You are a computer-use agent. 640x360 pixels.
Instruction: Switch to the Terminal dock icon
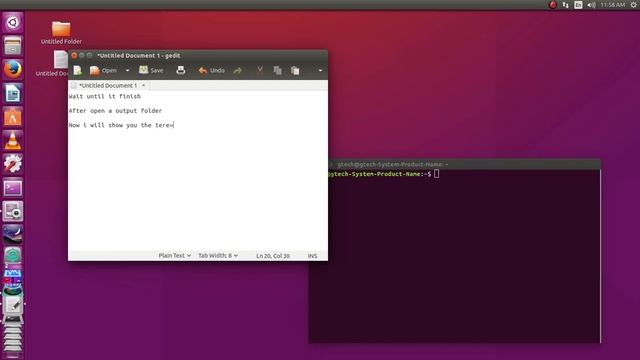tap(13, 188)
